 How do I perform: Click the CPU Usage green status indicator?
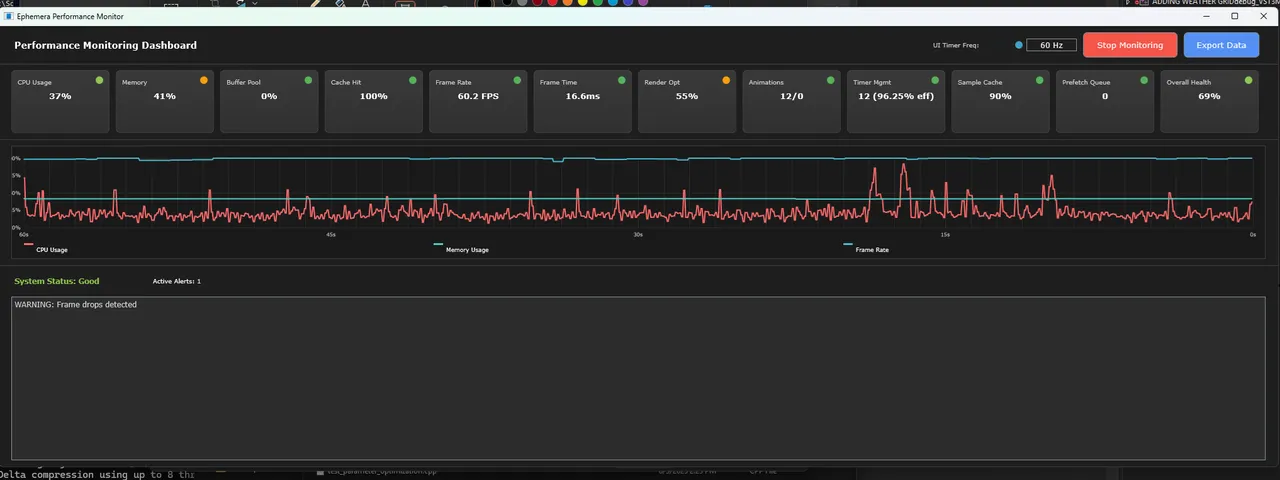(99, 80)
